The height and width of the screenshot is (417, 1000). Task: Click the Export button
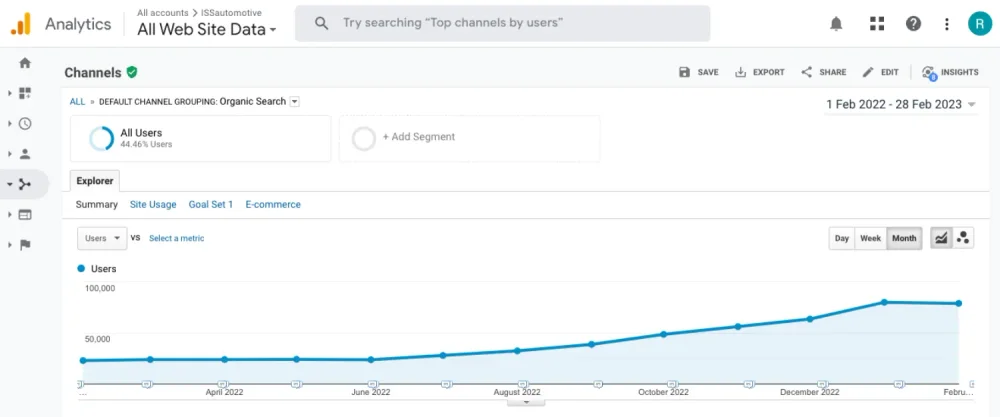[760, 72]
